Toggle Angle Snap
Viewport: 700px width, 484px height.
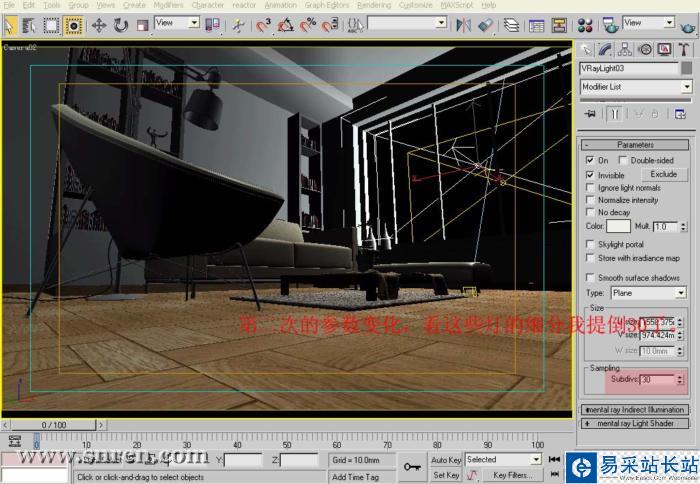[286, 25]
